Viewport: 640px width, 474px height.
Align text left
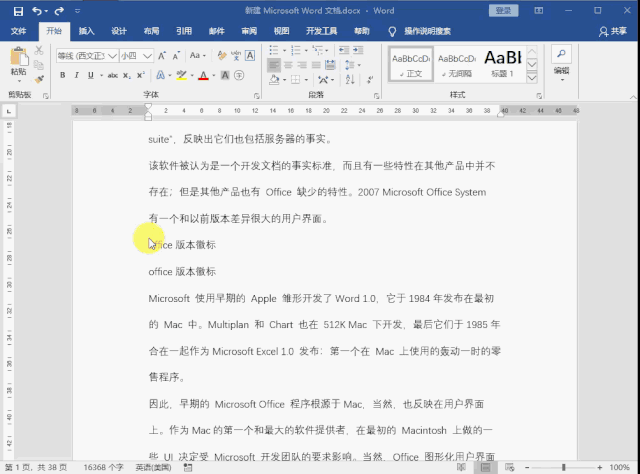[274, 65]
